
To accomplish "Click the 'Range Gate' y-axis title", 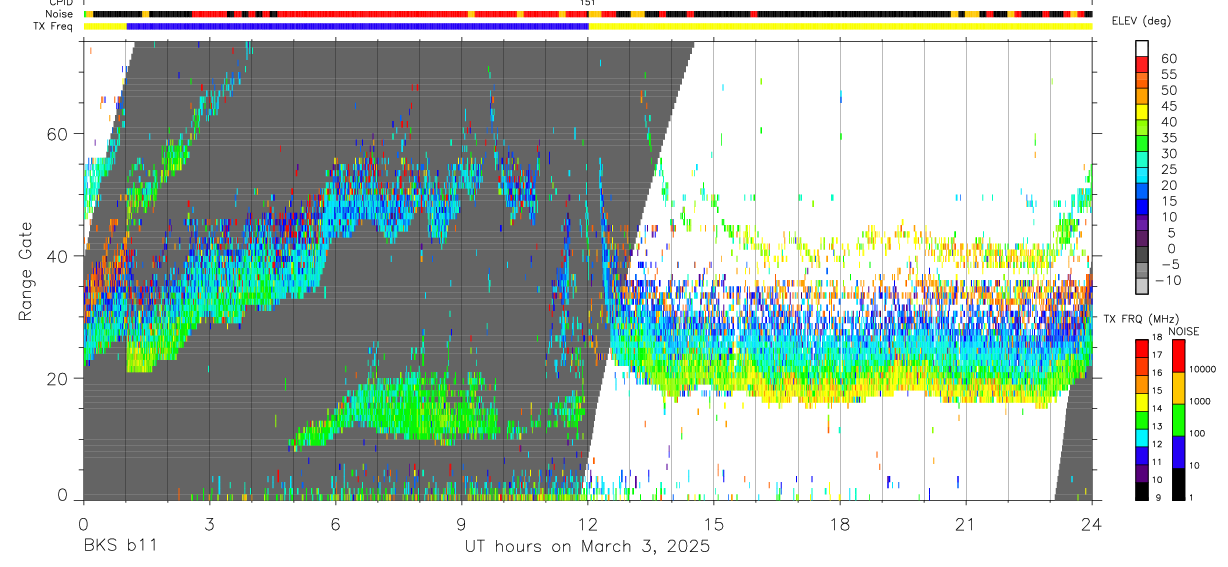I will [26, 273].
